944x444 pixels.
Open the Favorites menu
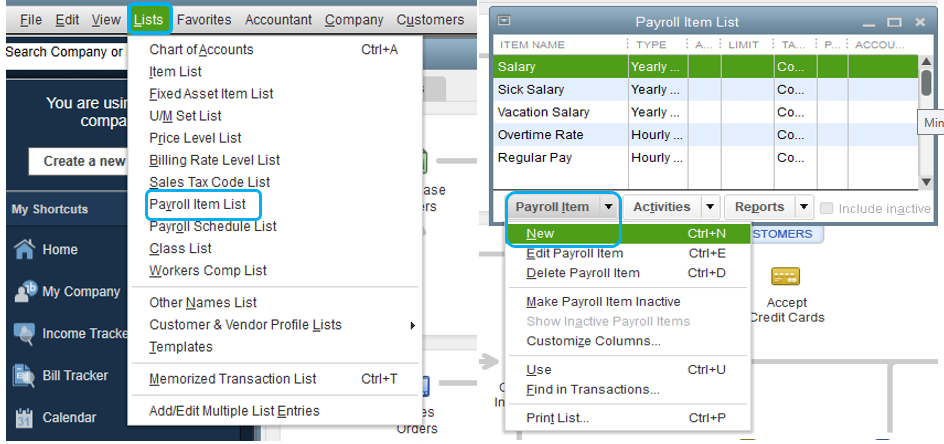204,19
